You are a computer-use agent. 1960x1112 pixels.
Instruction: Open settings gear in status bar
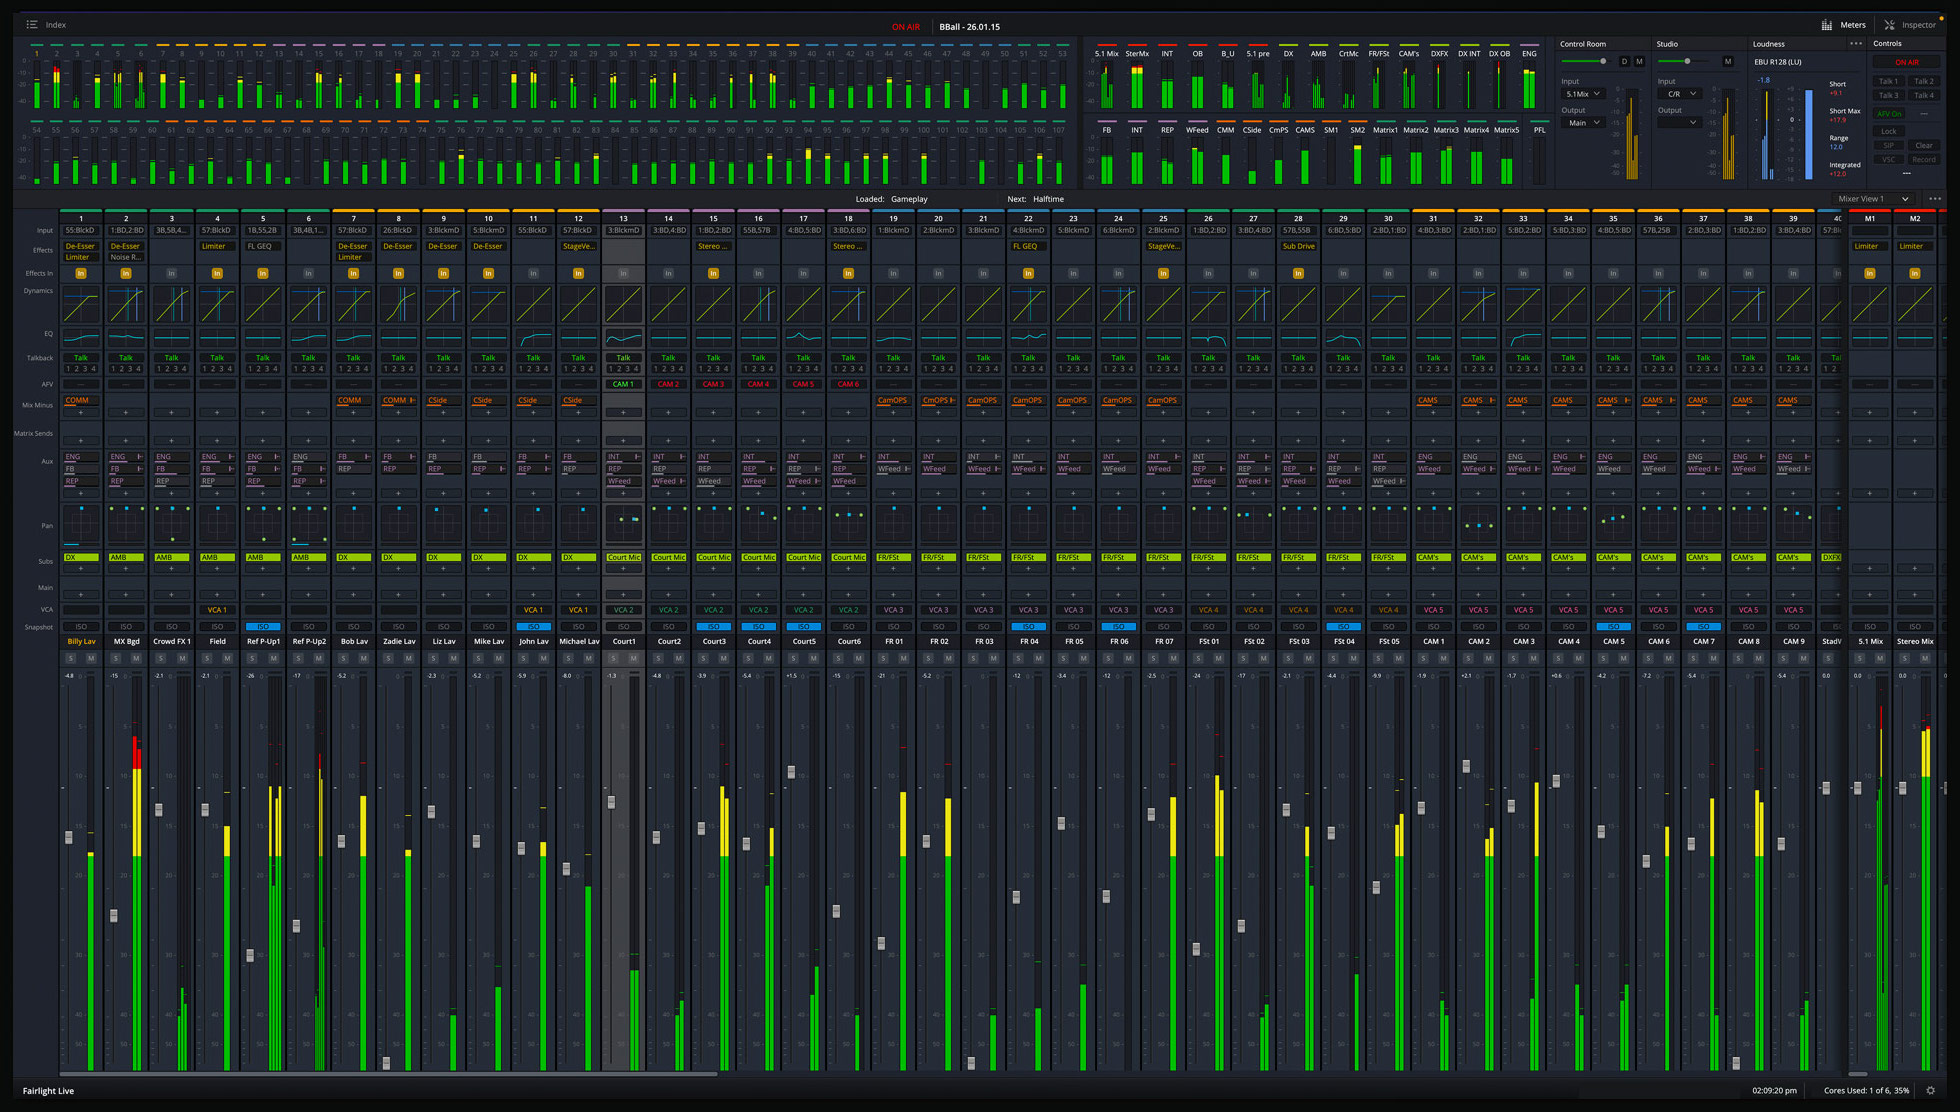pos(1930,1090)
